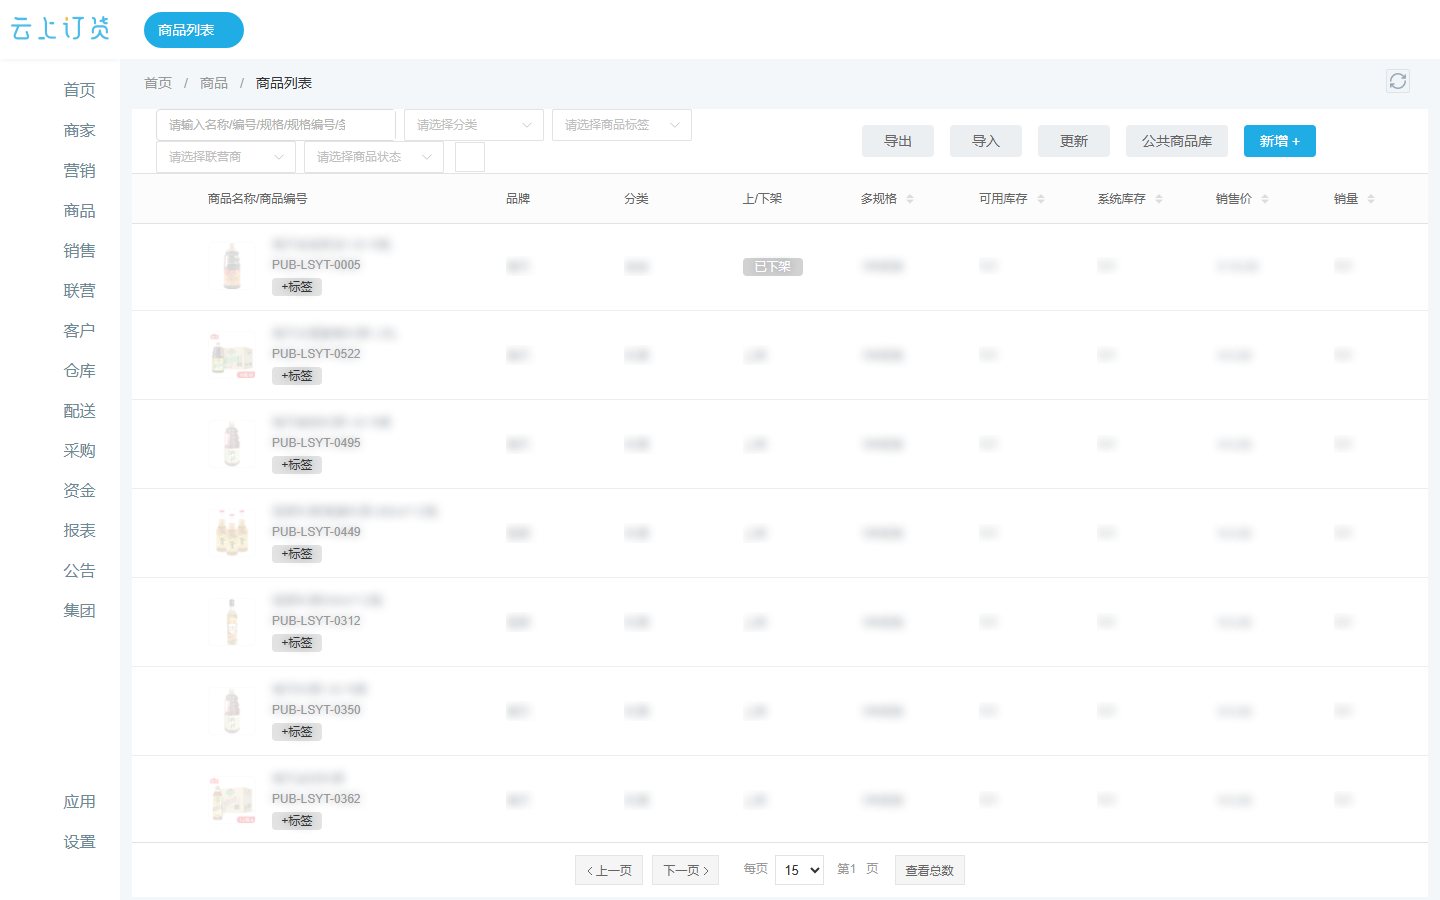Open 营销 in the sidebar
1440x900 pixels.
80,170
